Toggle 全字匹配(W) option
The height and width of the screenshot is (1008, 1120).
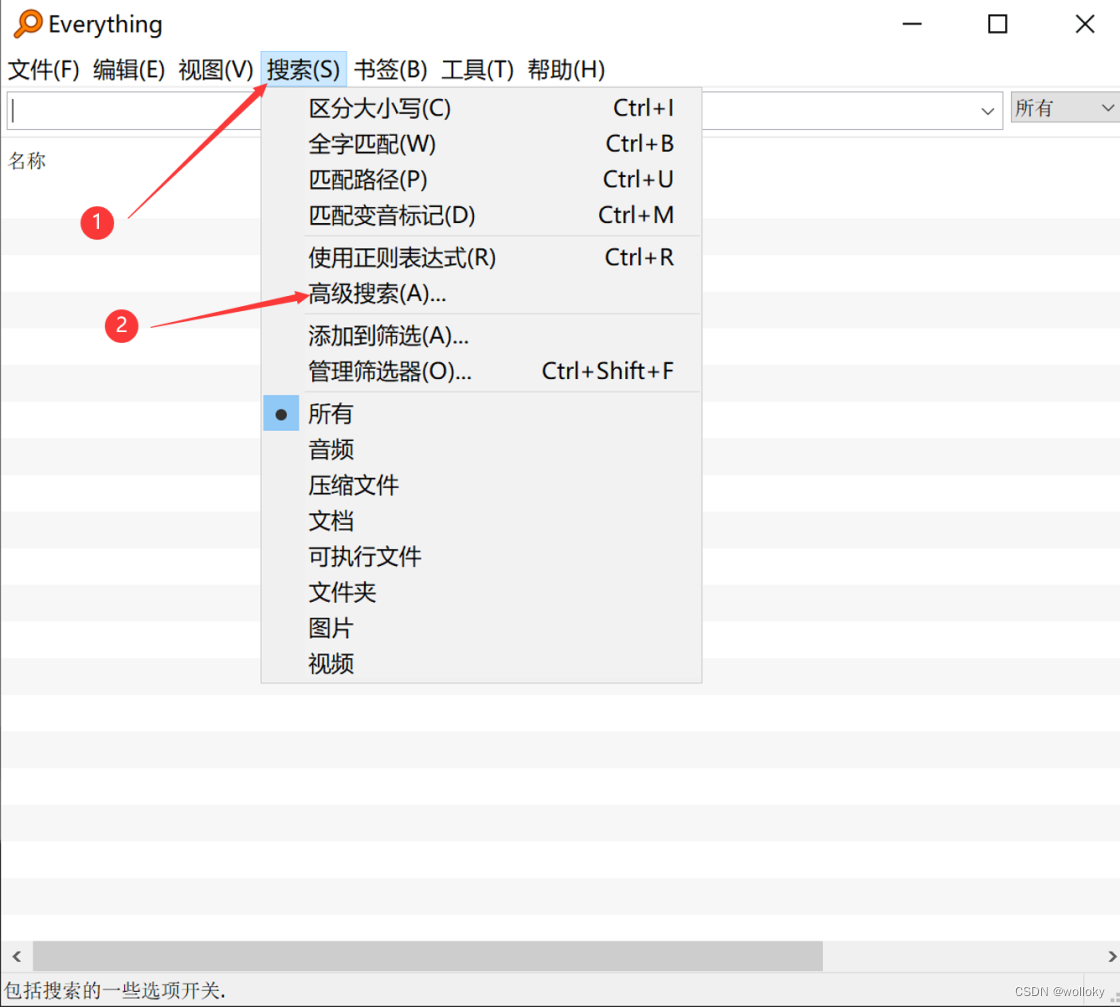(481, 144)
